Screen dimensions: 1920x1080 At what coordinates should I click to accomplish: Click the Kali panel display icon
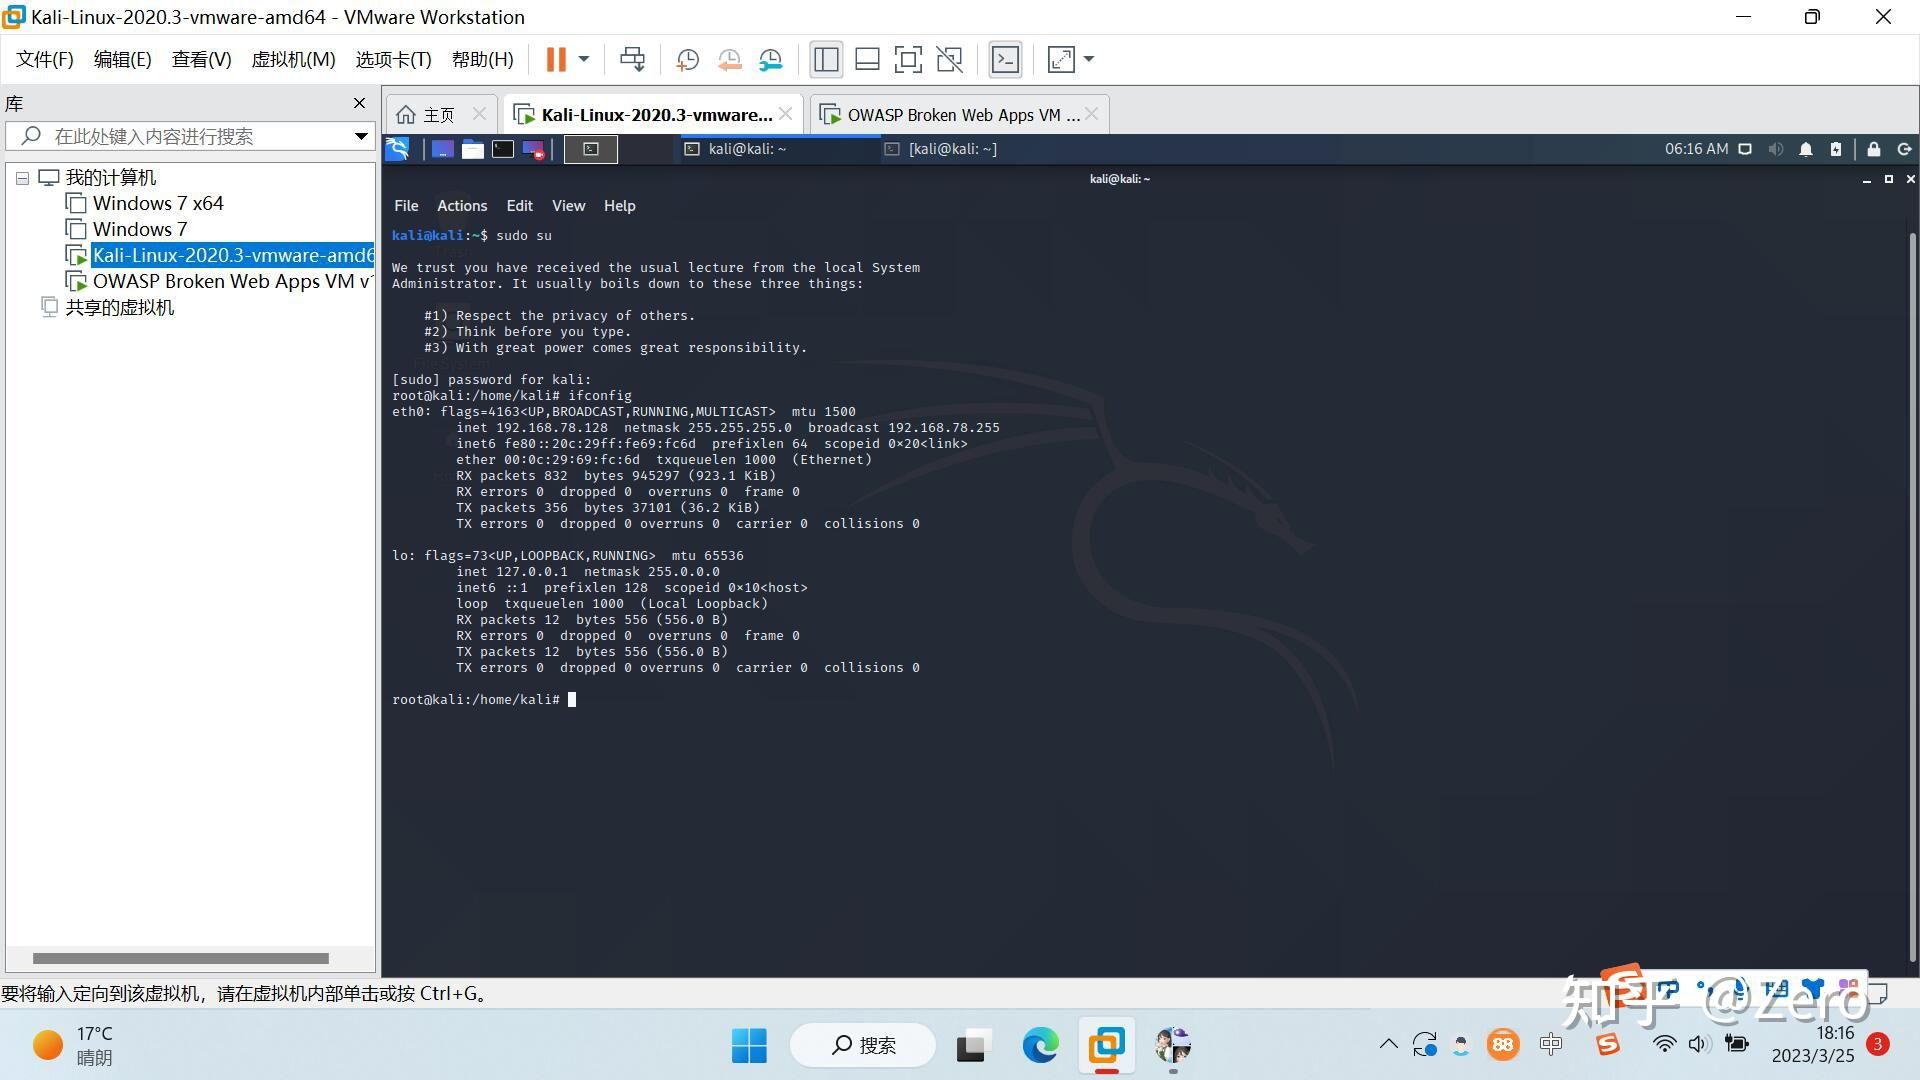point(1745,149)
